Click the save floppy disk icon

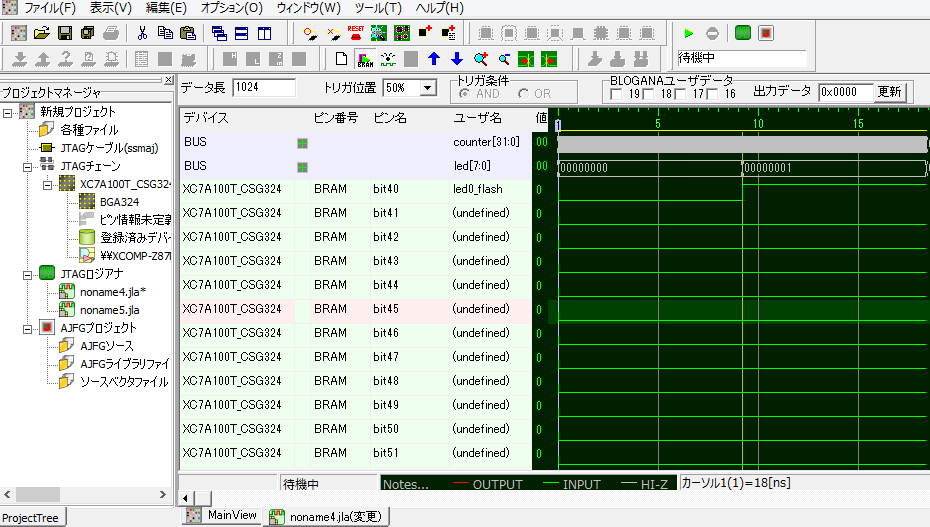(65, 33)
